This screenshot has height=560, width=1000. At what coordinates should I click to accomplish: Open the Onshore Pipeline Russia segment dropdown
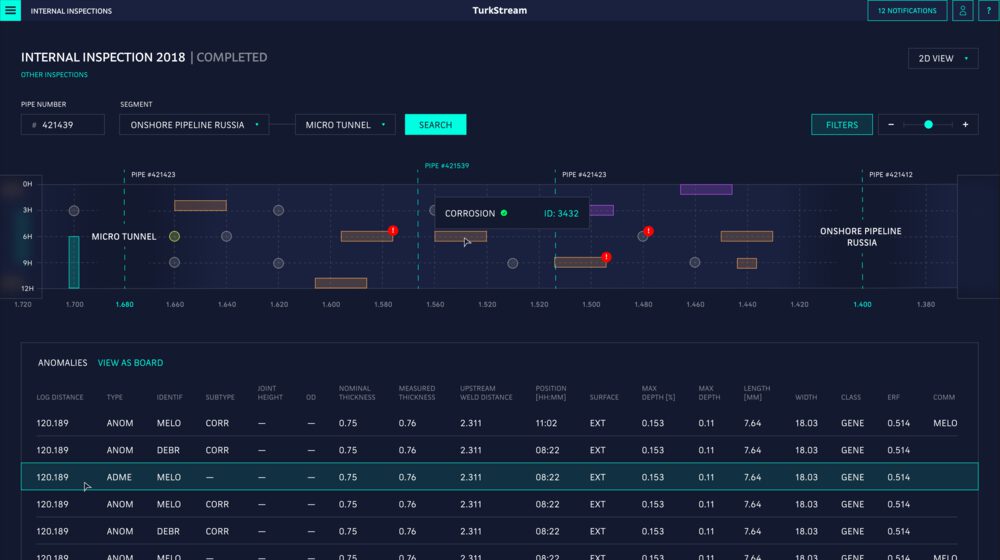point(193,125)
